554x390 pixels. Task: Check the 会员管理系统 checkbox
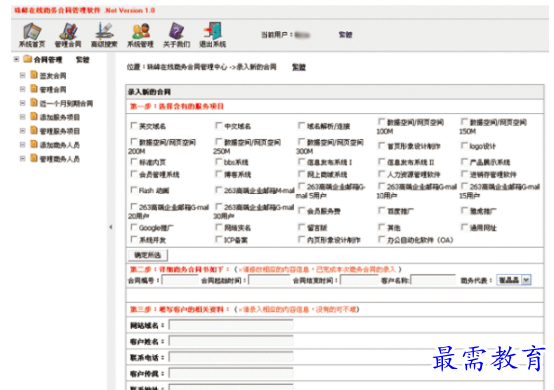[x=134, y=174]
